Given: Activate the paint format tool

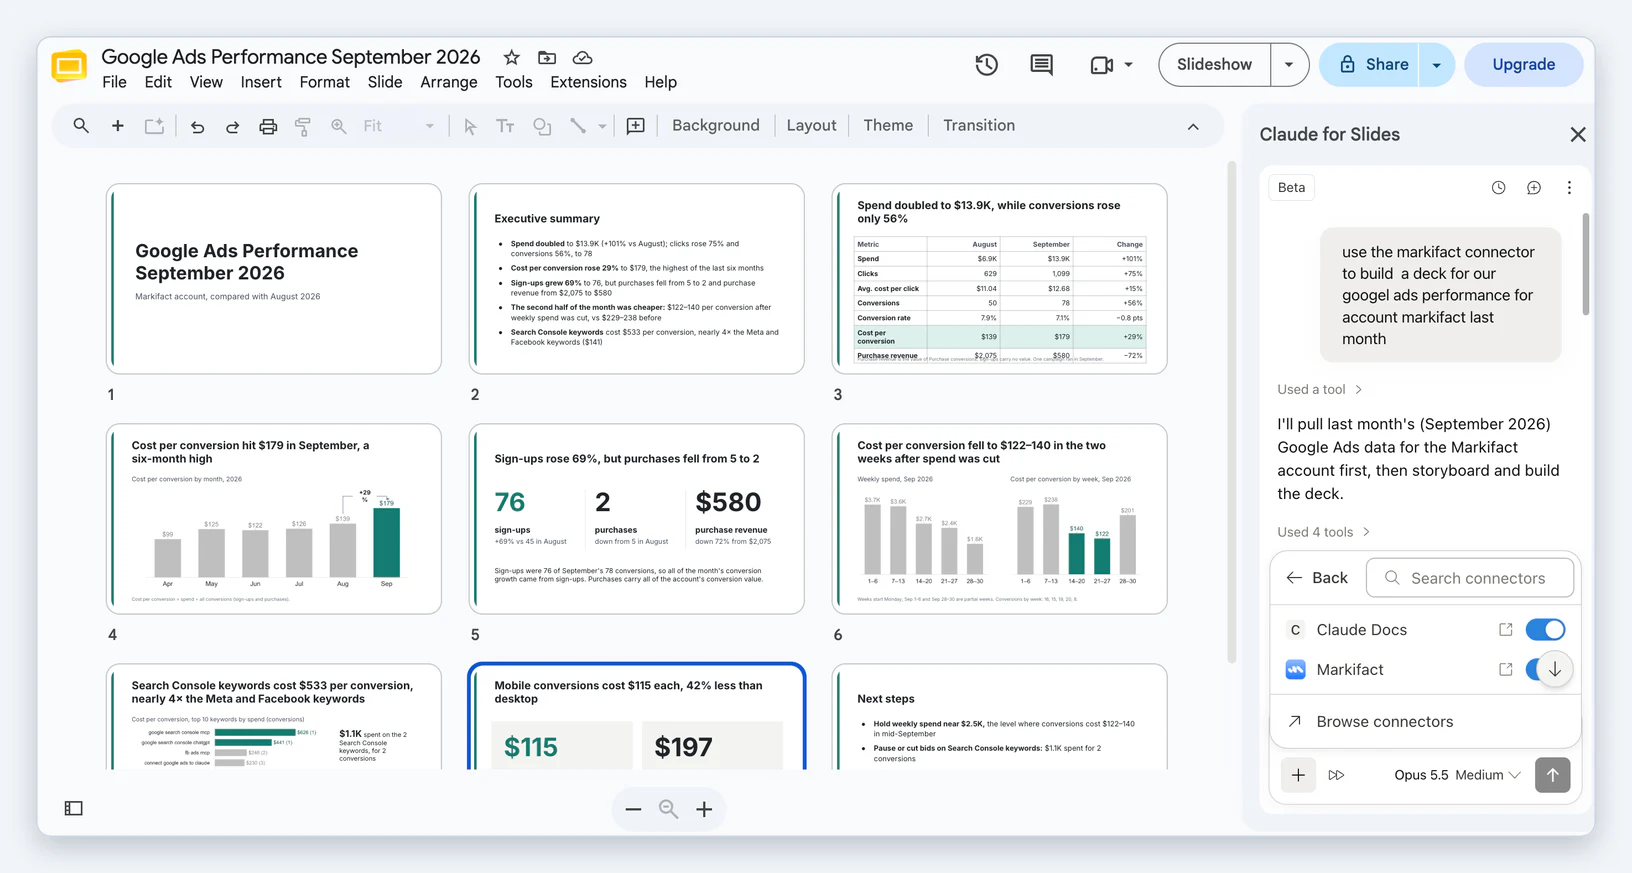Looking at the screenshot, I should click(303, 127).
